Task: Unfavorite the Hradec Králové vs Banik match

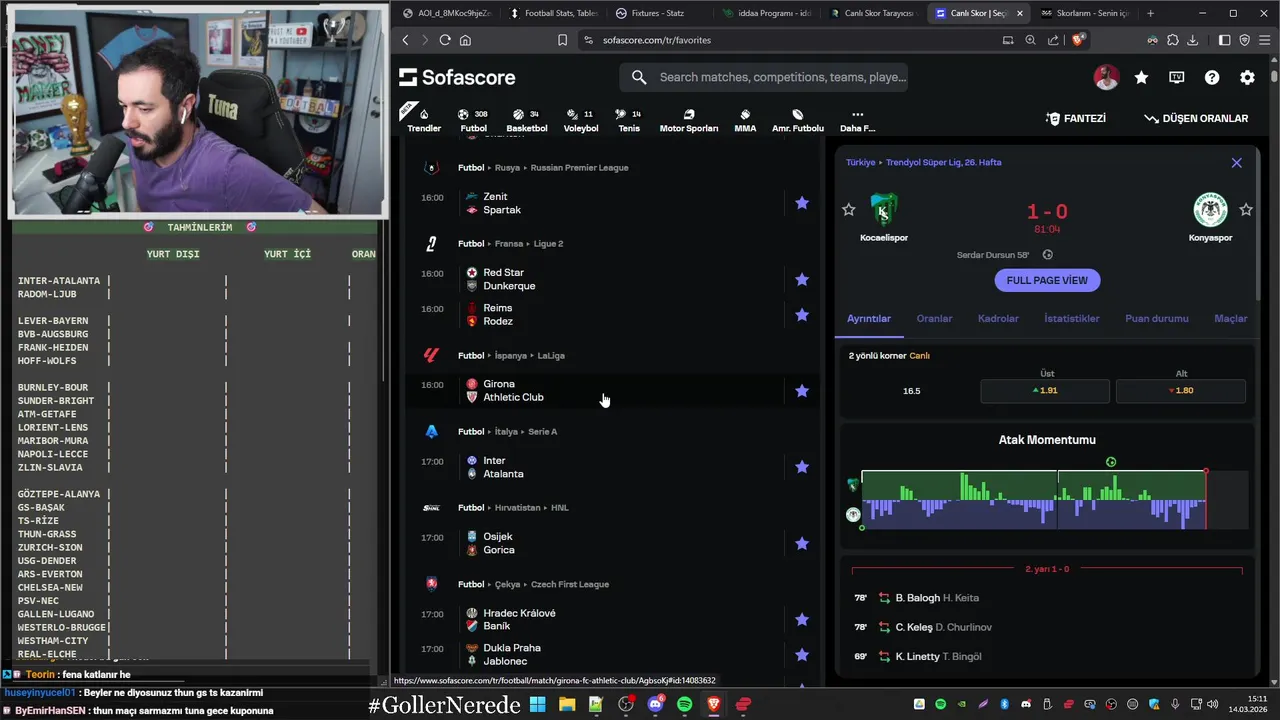Action: (802, 620)
